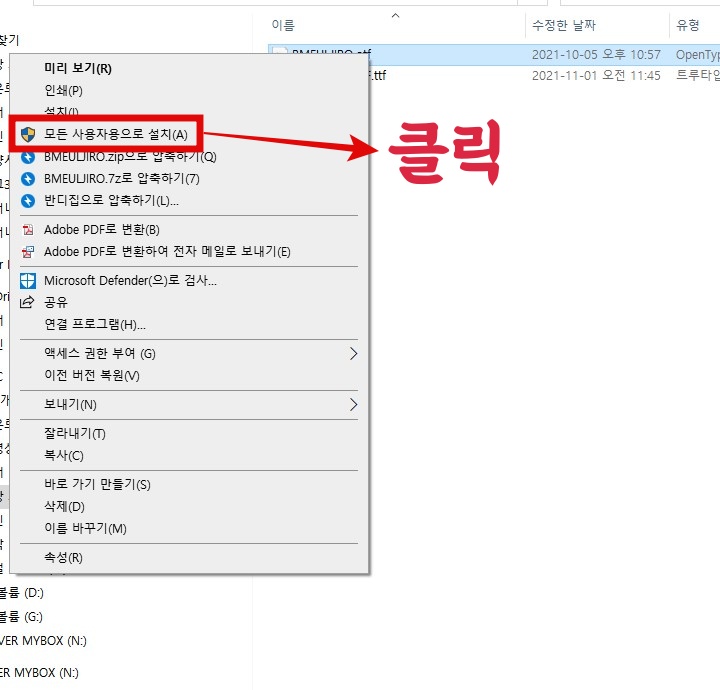Choose Adobe PDF로 변환(B)

pyautogui.click(x=102, y=230)
